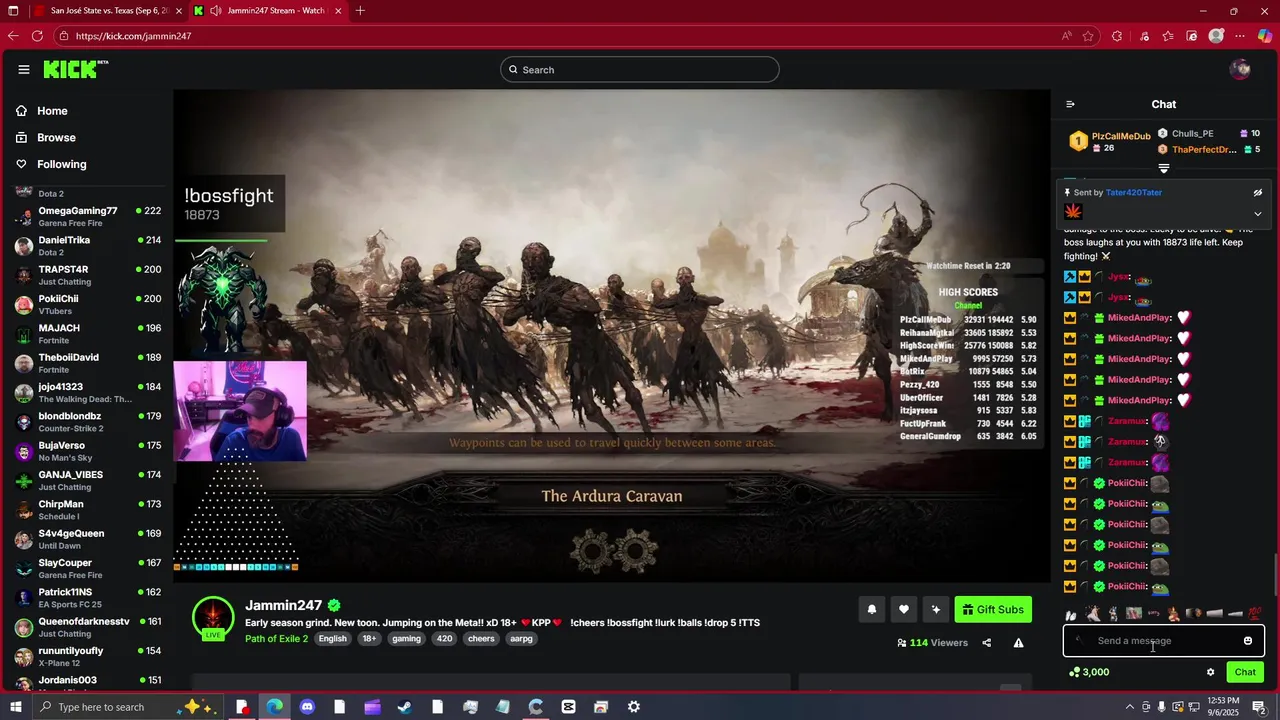Click PlzCallMeDub top gifter name
Image resolution: width=1280 pixels, height=720 pixels.
coord(1121,136)
